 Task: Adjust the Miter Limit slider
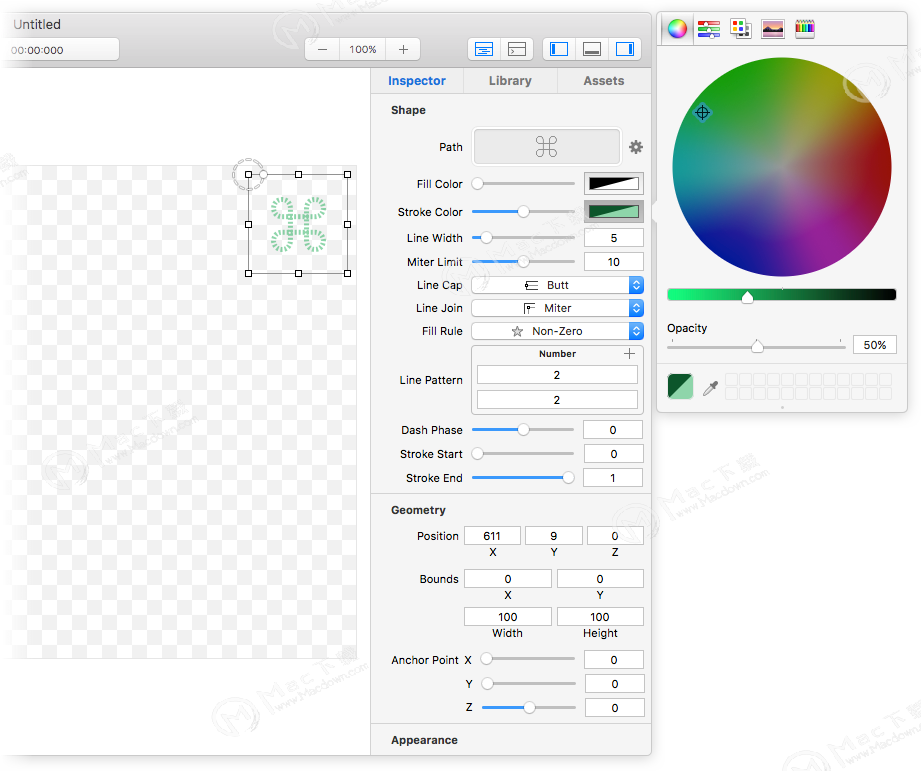click(x=523, y=261)
